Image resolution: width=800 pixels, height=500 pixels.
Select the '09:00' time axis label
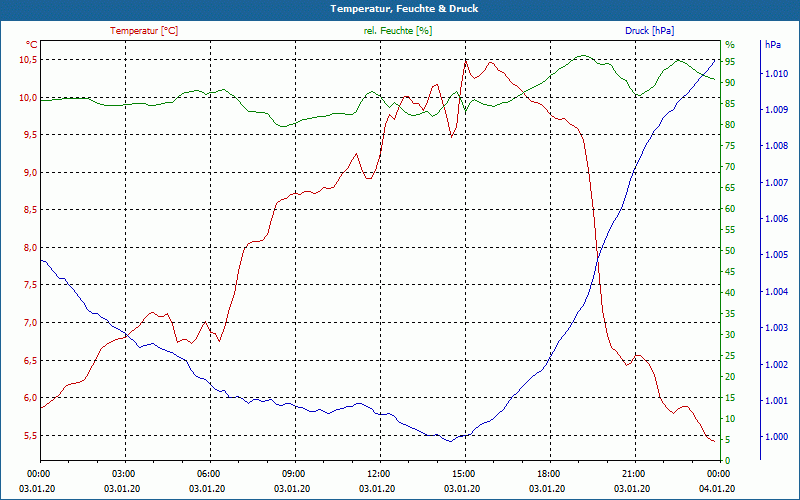coord(292,474)
